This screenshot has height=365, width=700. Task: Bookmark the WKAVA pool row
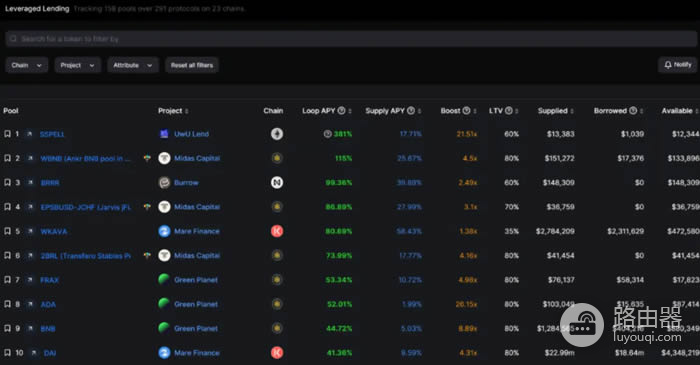coord(8,231)
